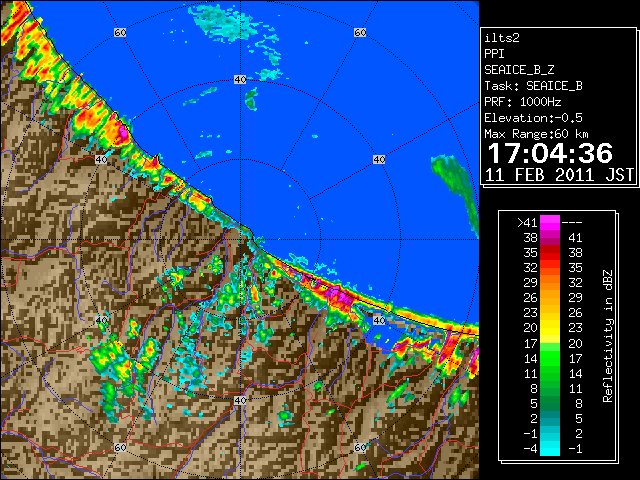Image resolution: width=640 pixels, height=480 pixels.
Task: Select the 'Elevation:-0.5' text
Action: (x=533, y=118)
